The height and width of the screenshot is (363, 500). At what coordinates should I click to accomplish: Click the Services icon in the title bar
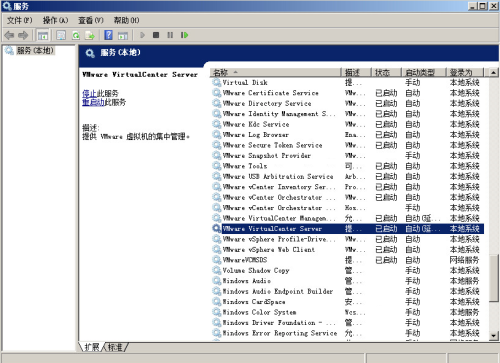point(7,6)
